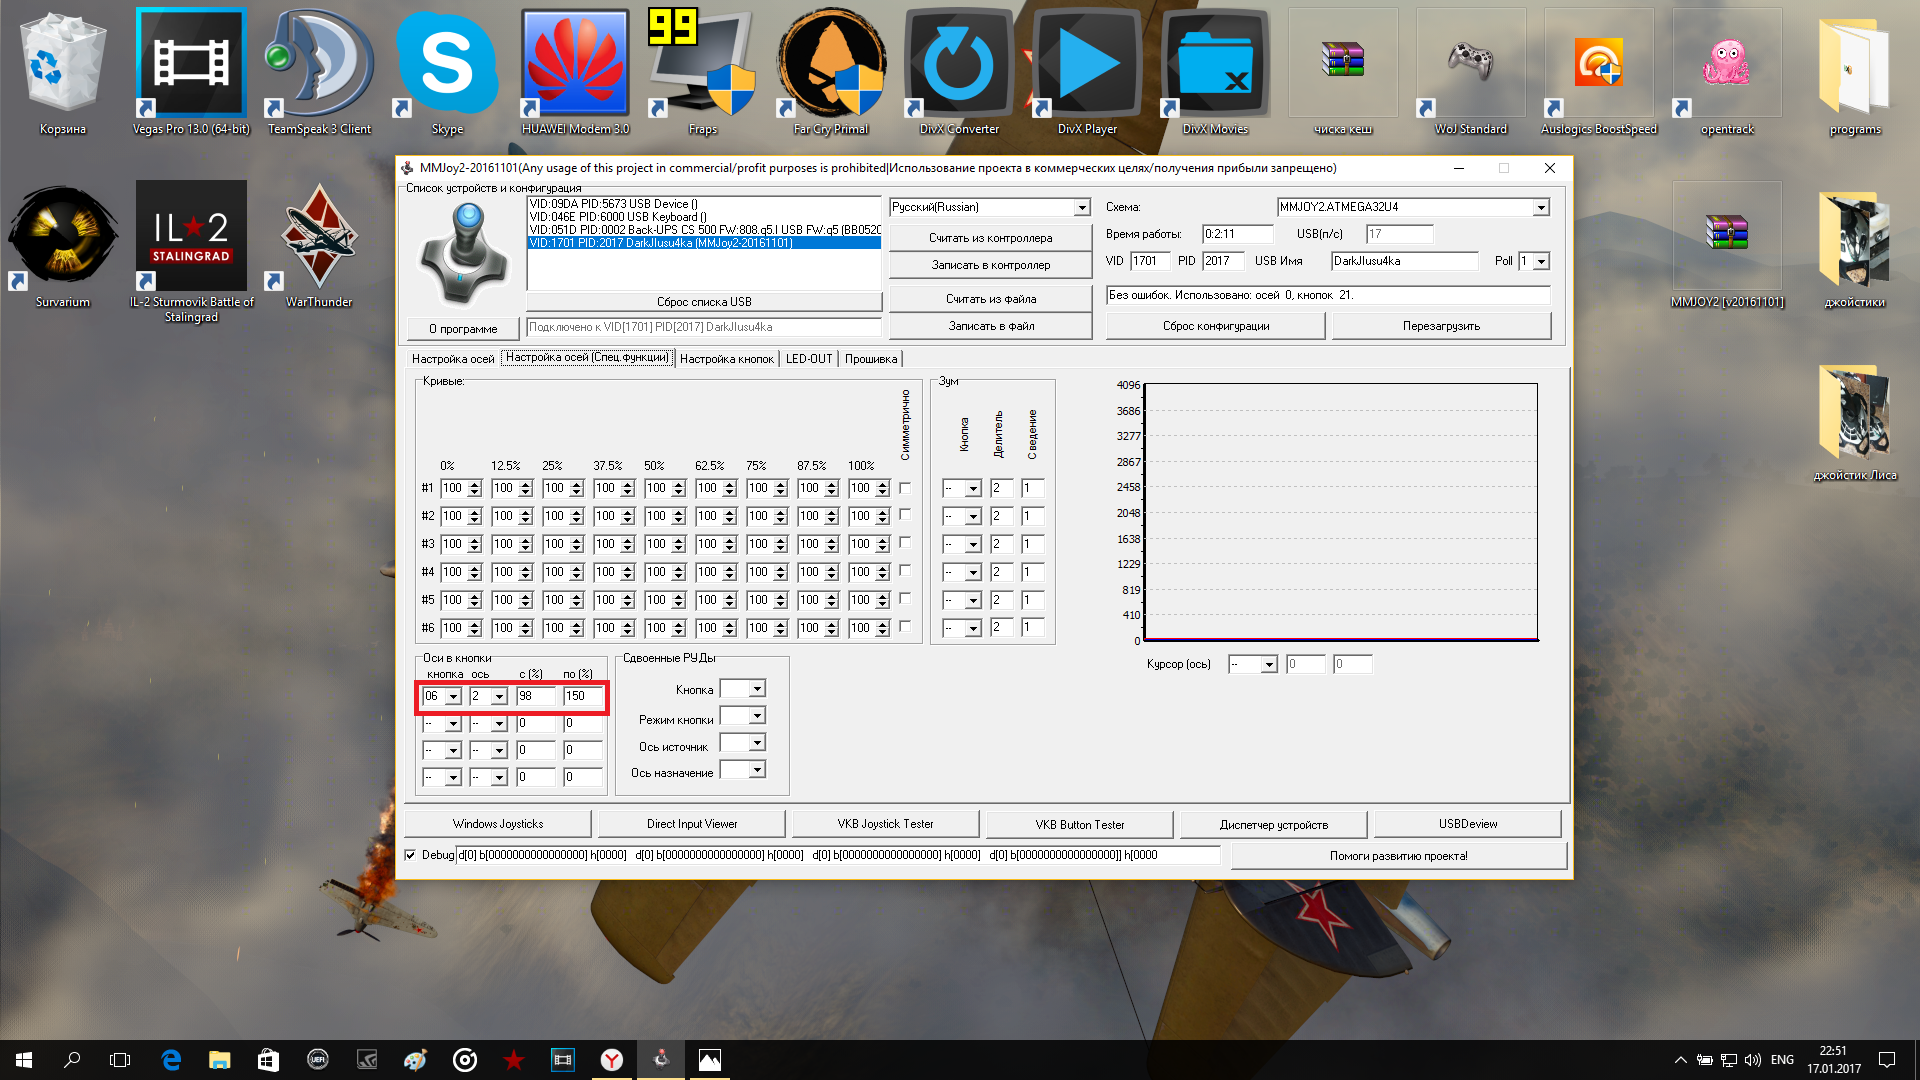Enable Симметрично checkbox for curve #2

[x=905, y=514]
